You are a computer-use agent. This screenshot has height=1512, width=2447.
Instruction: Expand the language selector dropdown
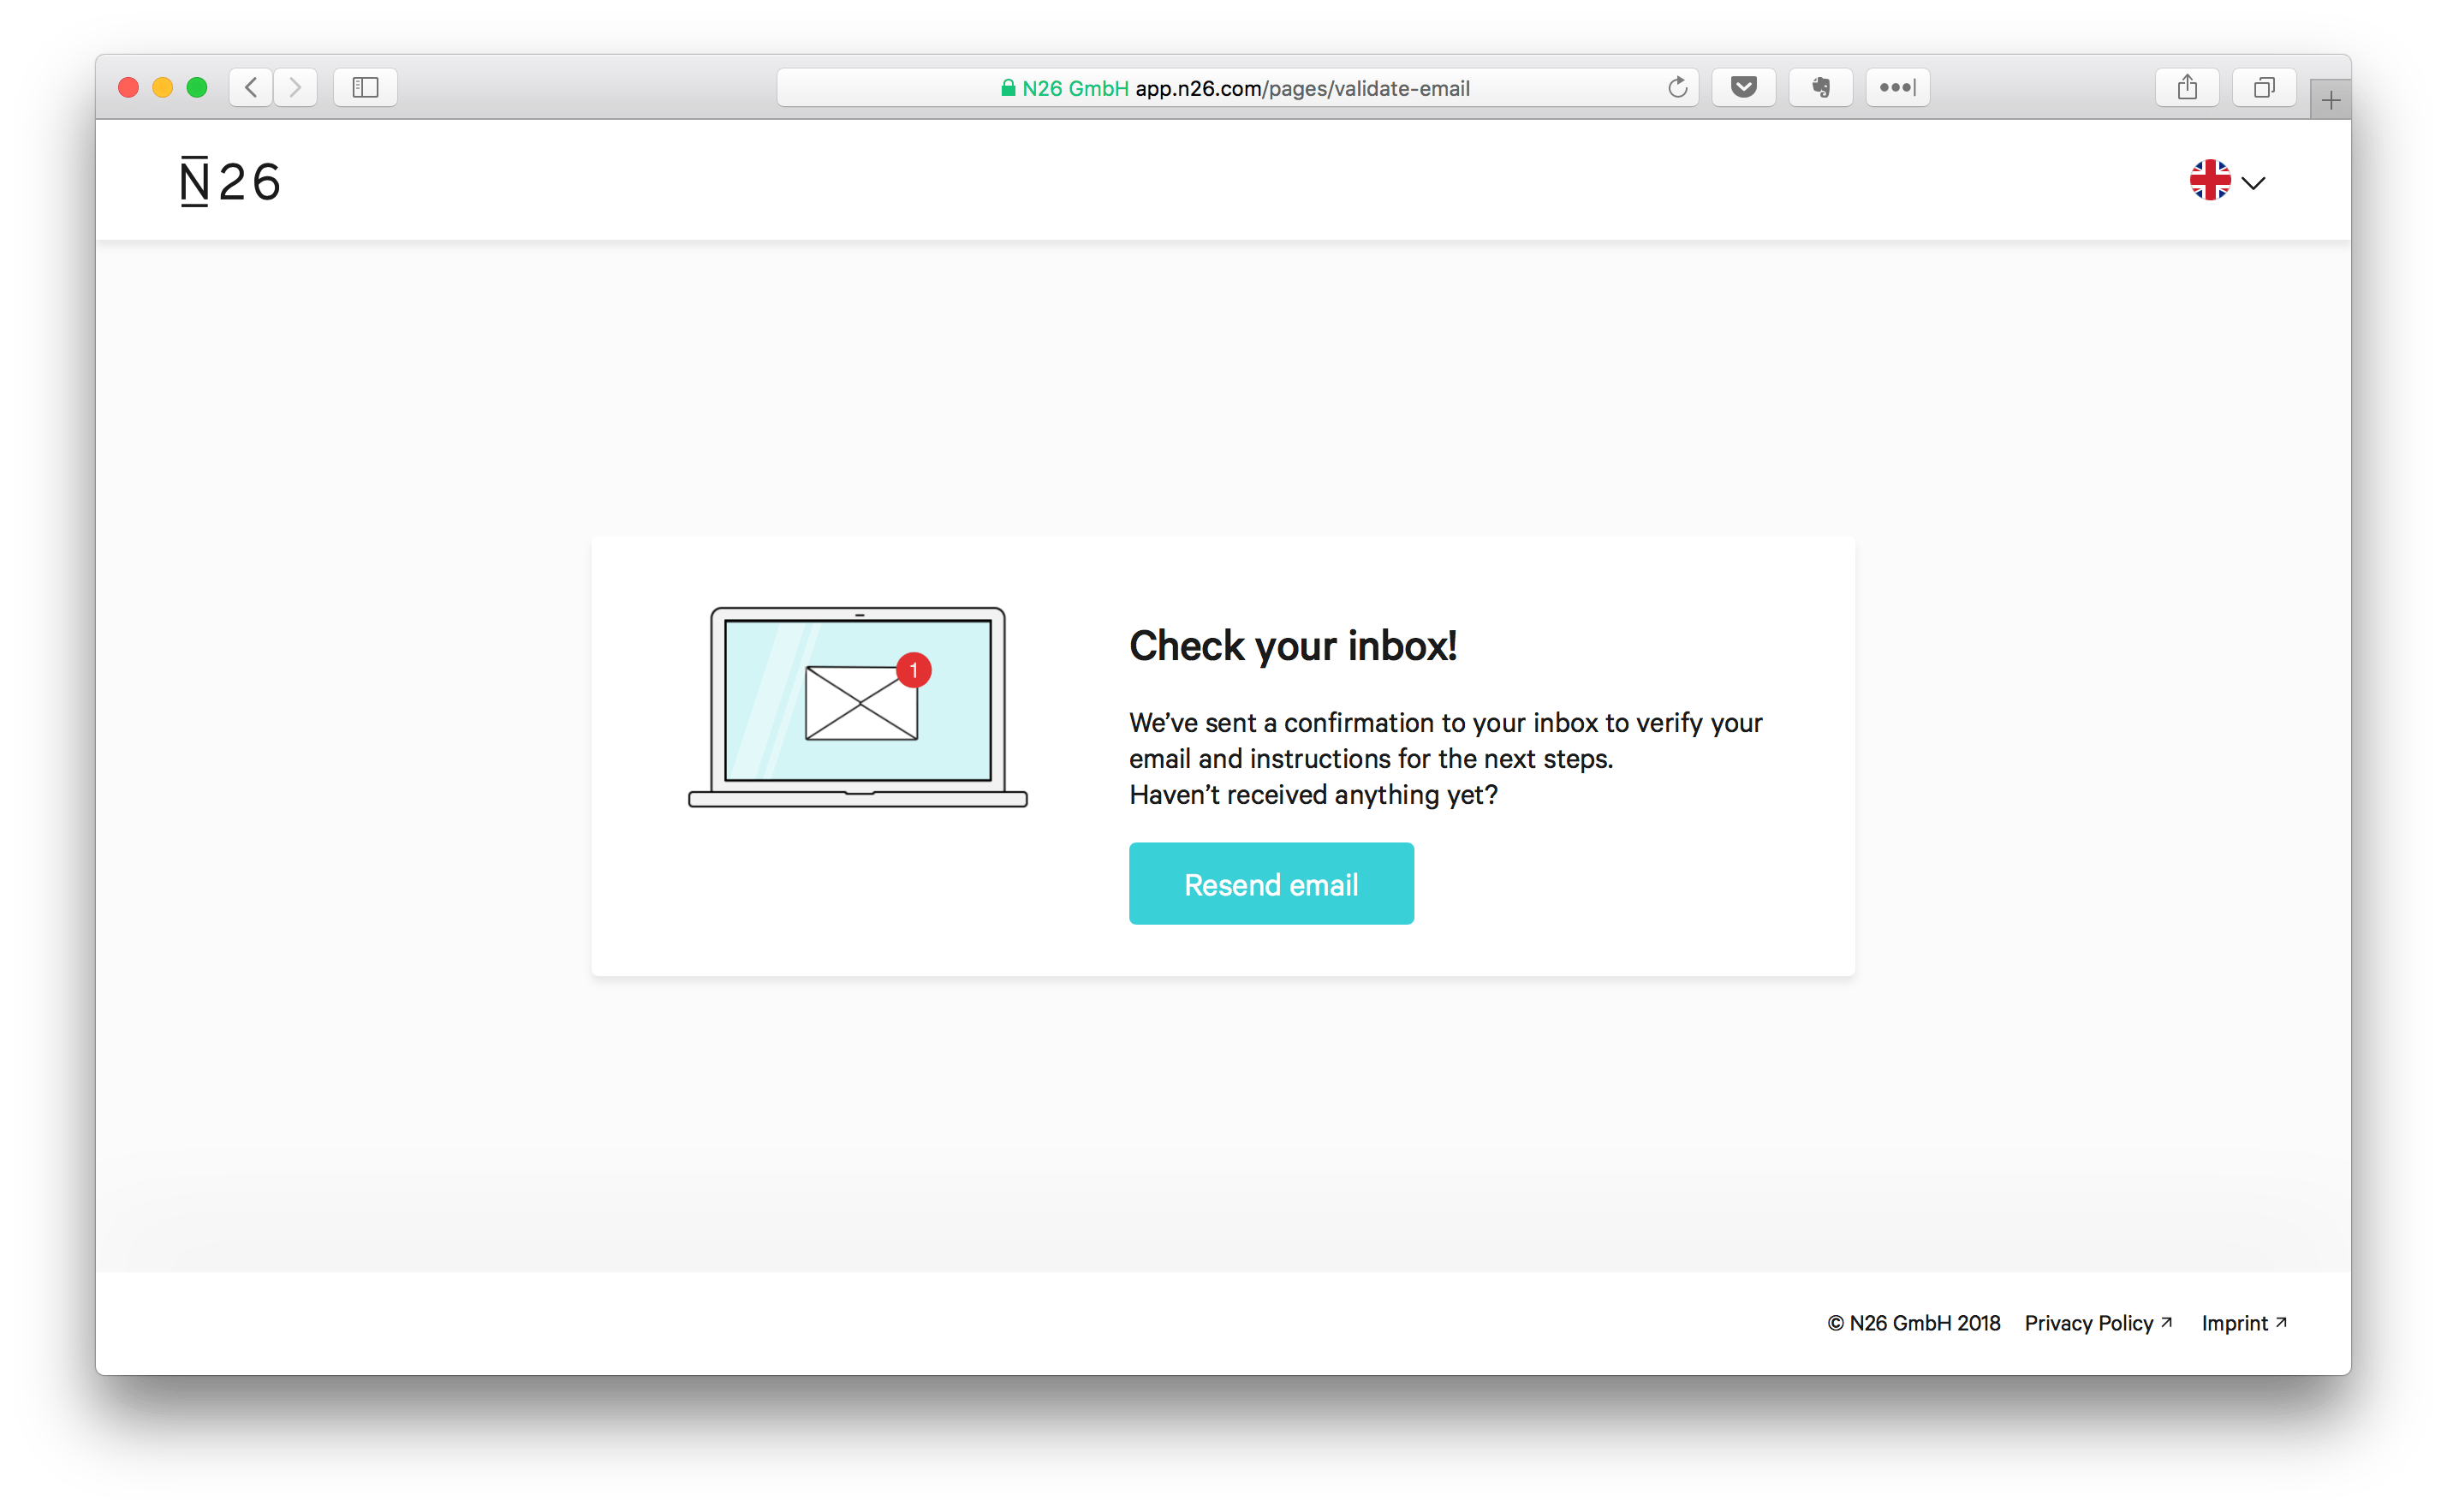(2229, 180)
